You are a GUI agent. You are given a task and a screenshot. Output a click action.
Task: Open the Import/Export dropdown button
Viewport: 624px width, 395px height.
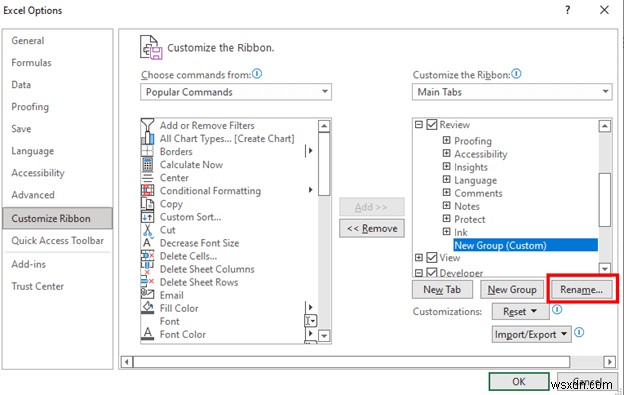[x=531, y=335]
